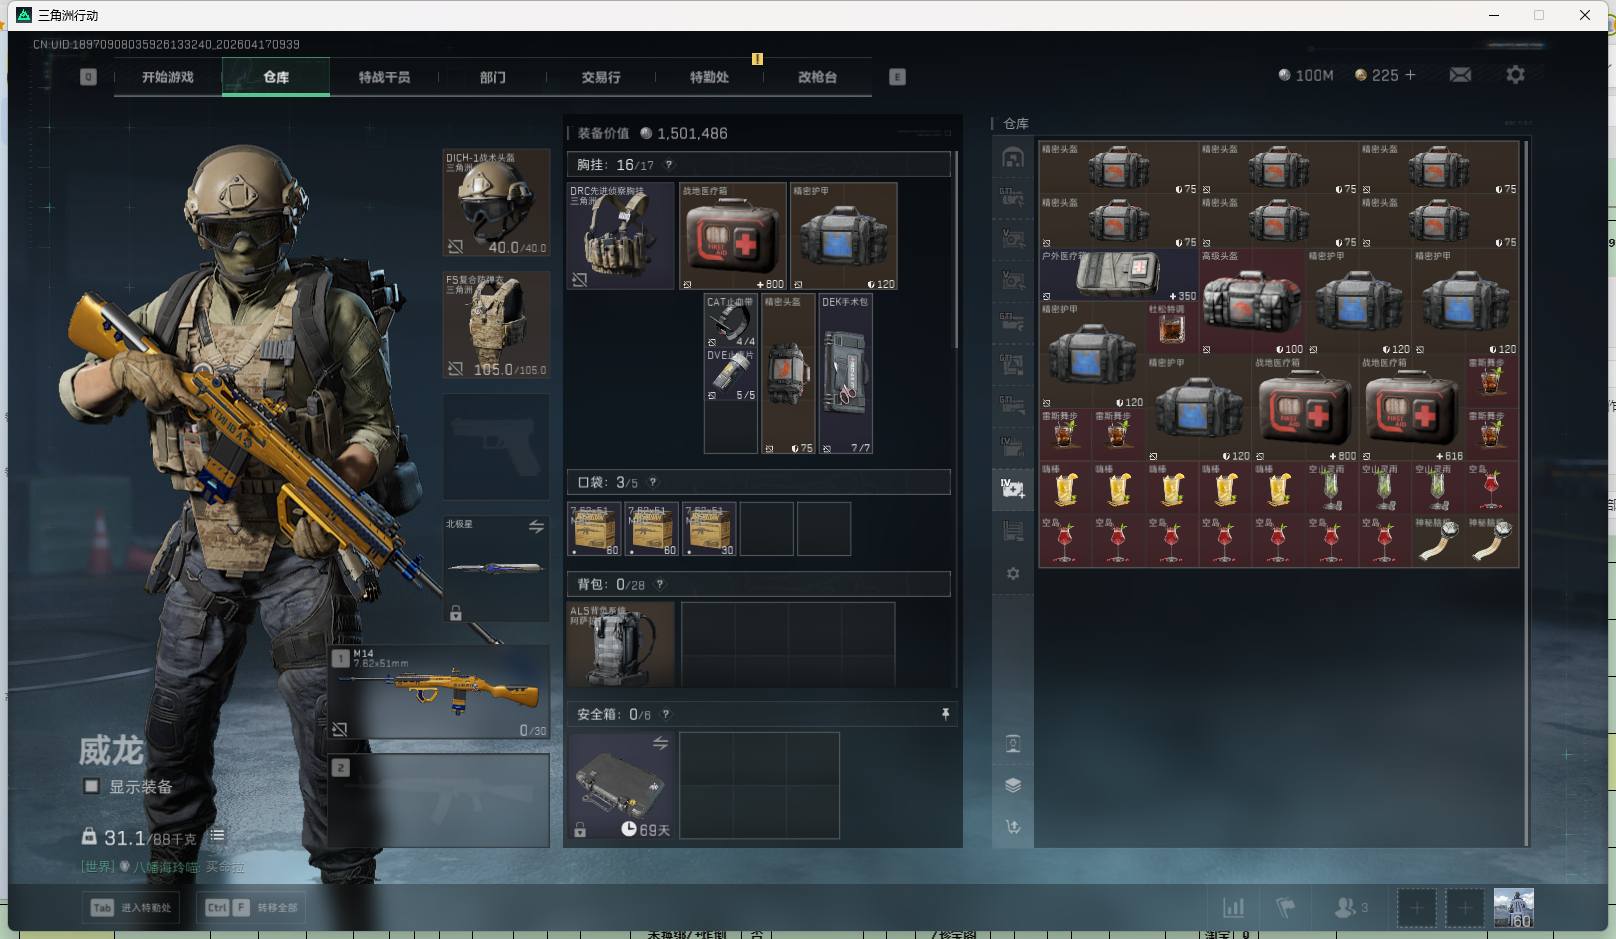Viewport: 1616px width, 939px height.
Task: Click the 100M currency balance
Action: (x=1306, y=75)
